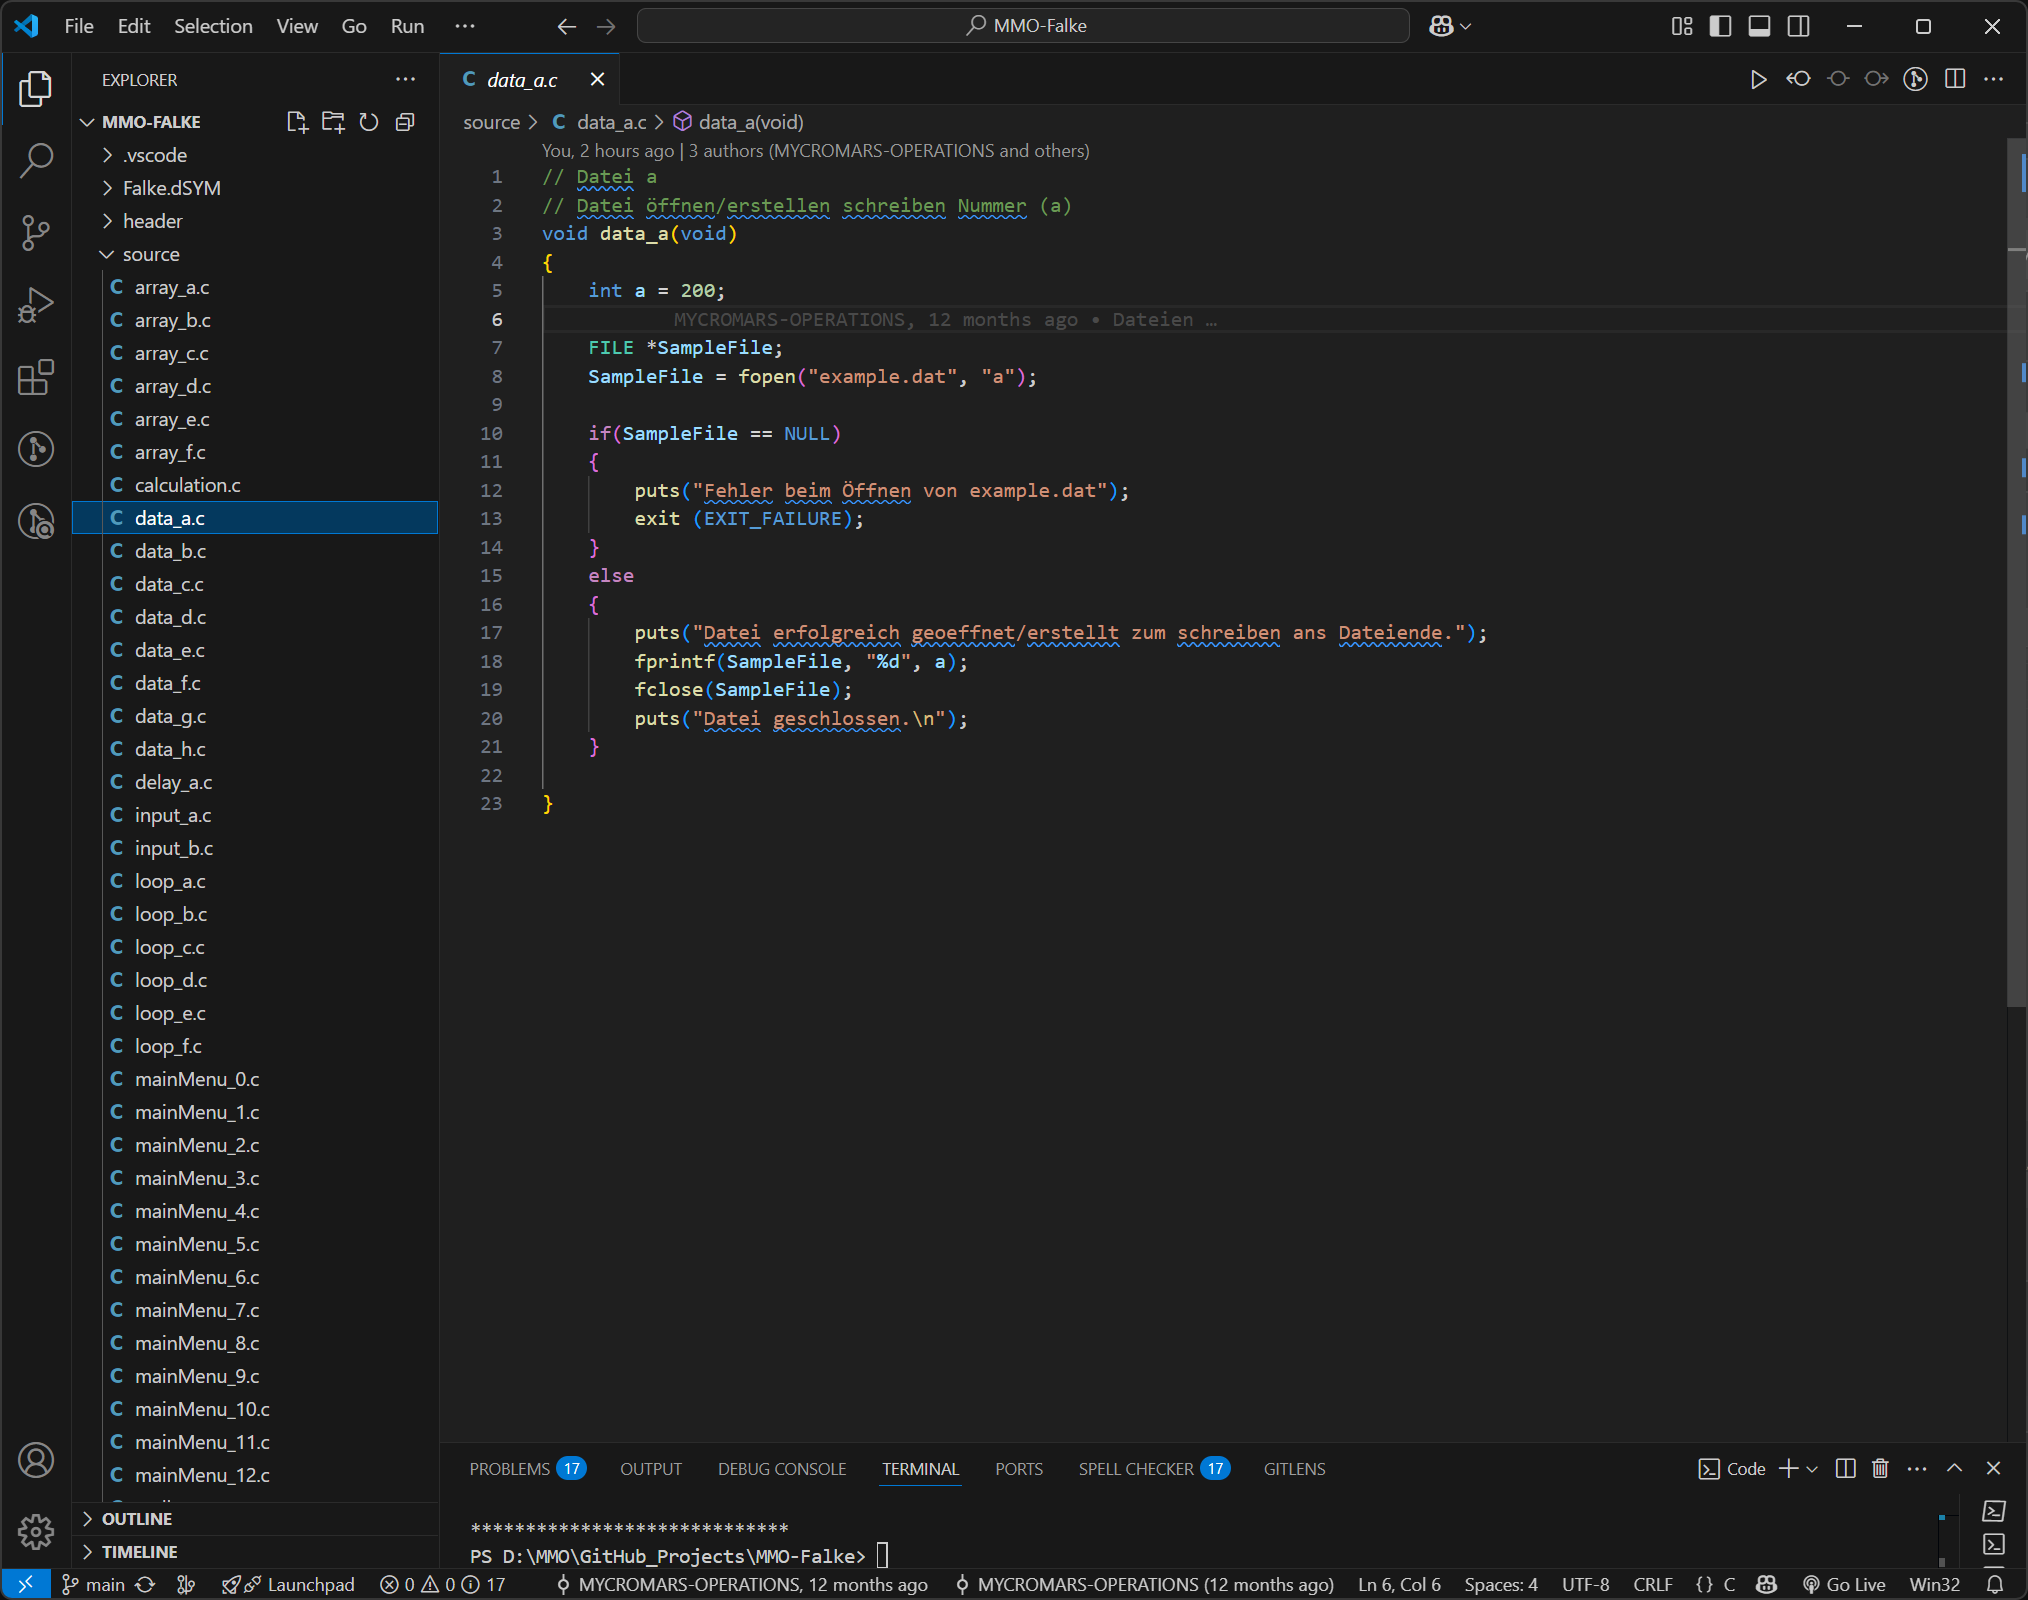Run the C file with play button
The width and height of the screenshot is (2028, 1600).
[1758, 79]
